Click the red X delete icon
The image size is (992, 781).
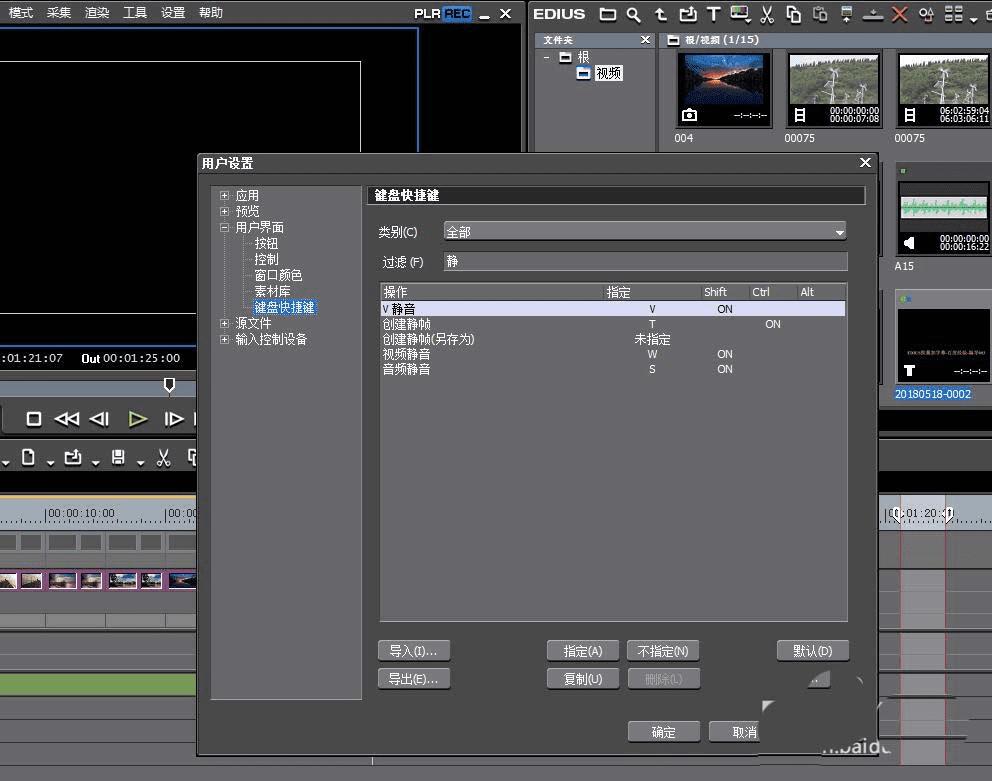click(x=899, y=14)
